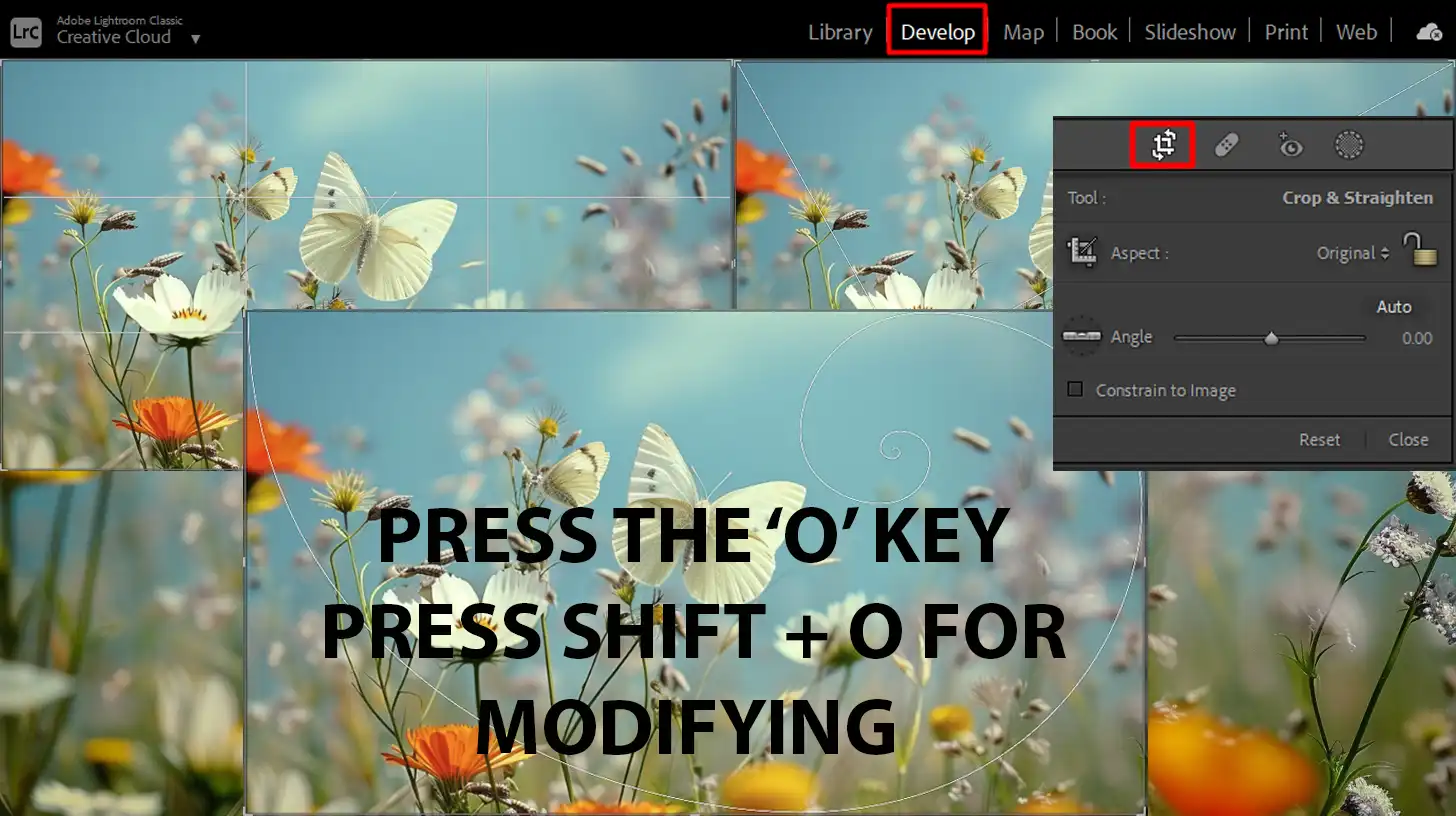Click the Auto straighten button
The width and height of the screenshot is (1456, 816).
point(1394,307)
